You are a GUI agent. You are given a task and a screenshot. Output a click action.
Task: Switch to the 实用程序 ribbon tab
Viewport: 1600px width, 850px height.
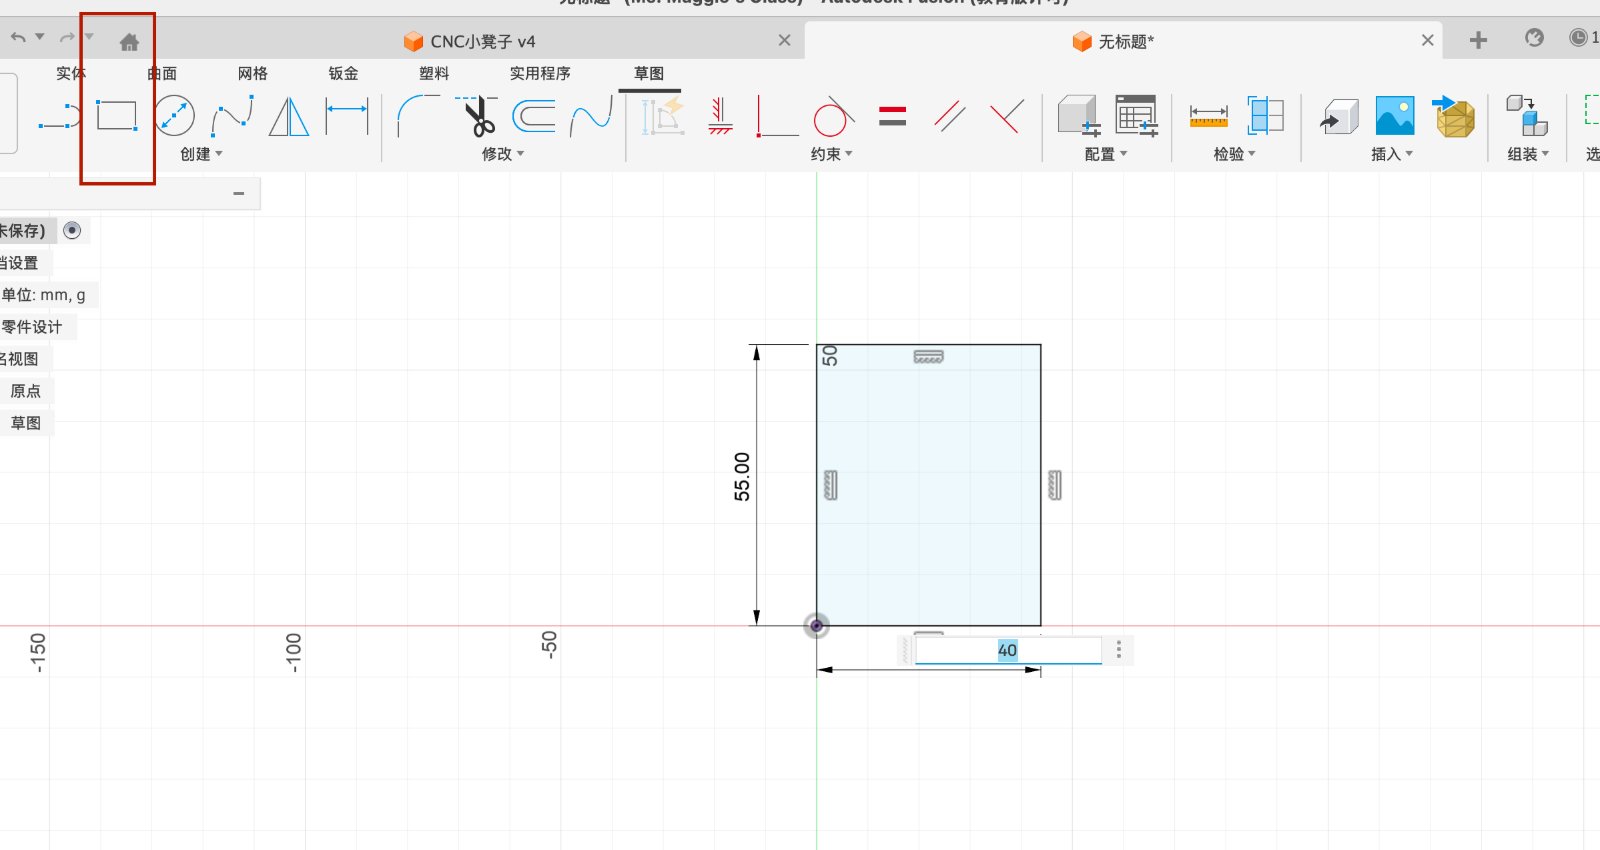pyautogui.click(x=540, y=73)
